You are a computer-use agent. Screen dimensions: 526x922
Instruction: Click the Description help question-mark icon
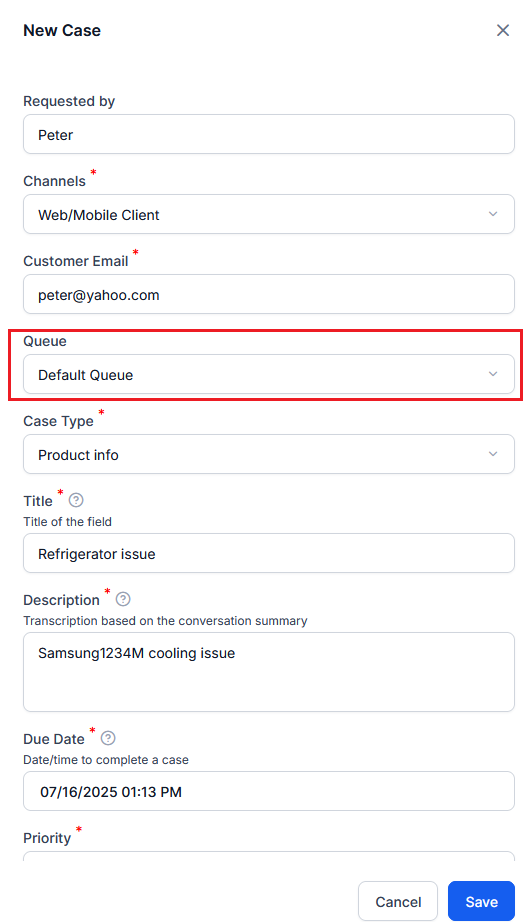(x=123, y=599)
